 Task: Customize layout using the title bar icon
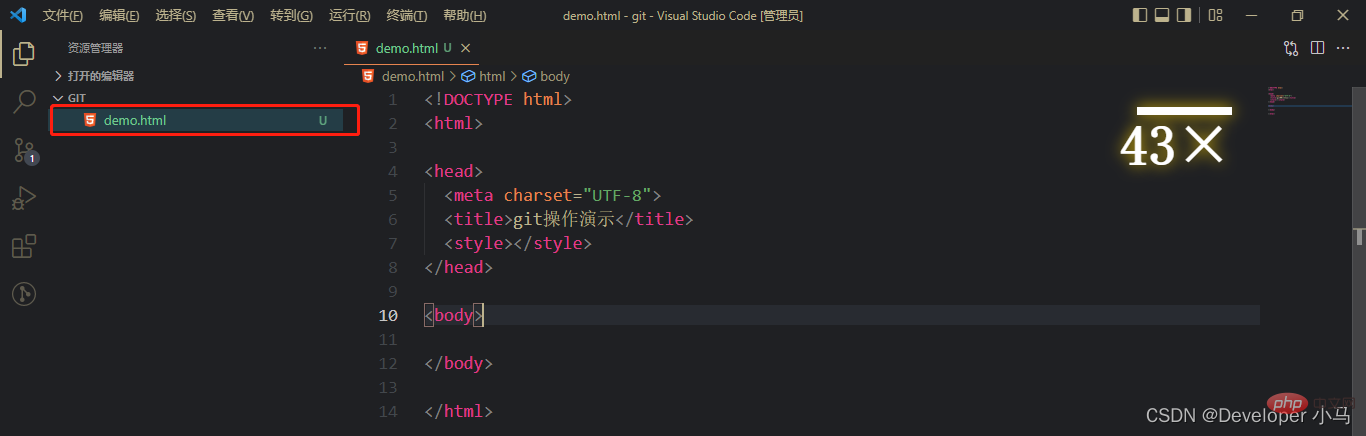[1215, 15]
